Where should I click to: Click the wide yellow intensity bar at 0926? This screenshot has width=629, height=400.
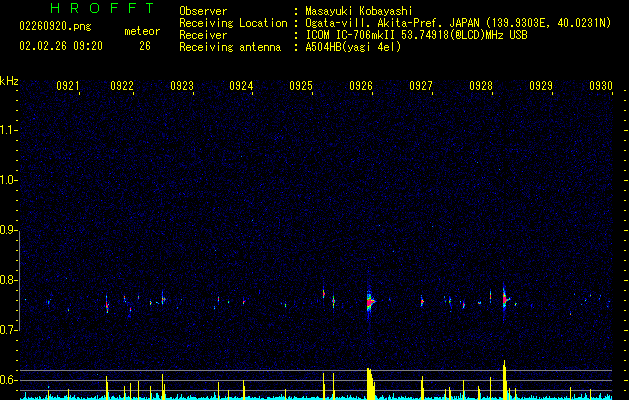(370, 384)
